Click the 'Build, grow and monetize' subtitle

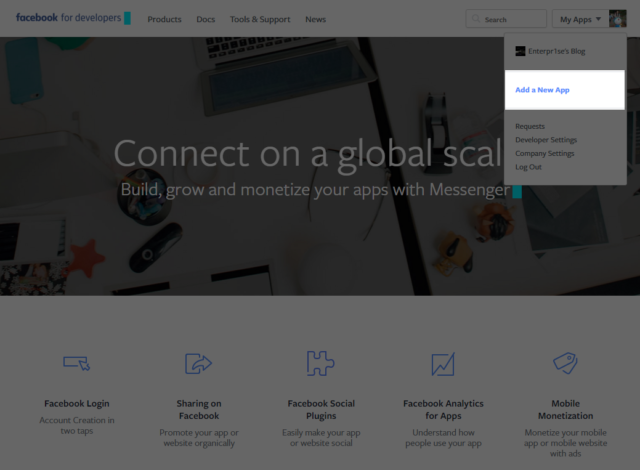pyautogui.click(x=316, y=190)
